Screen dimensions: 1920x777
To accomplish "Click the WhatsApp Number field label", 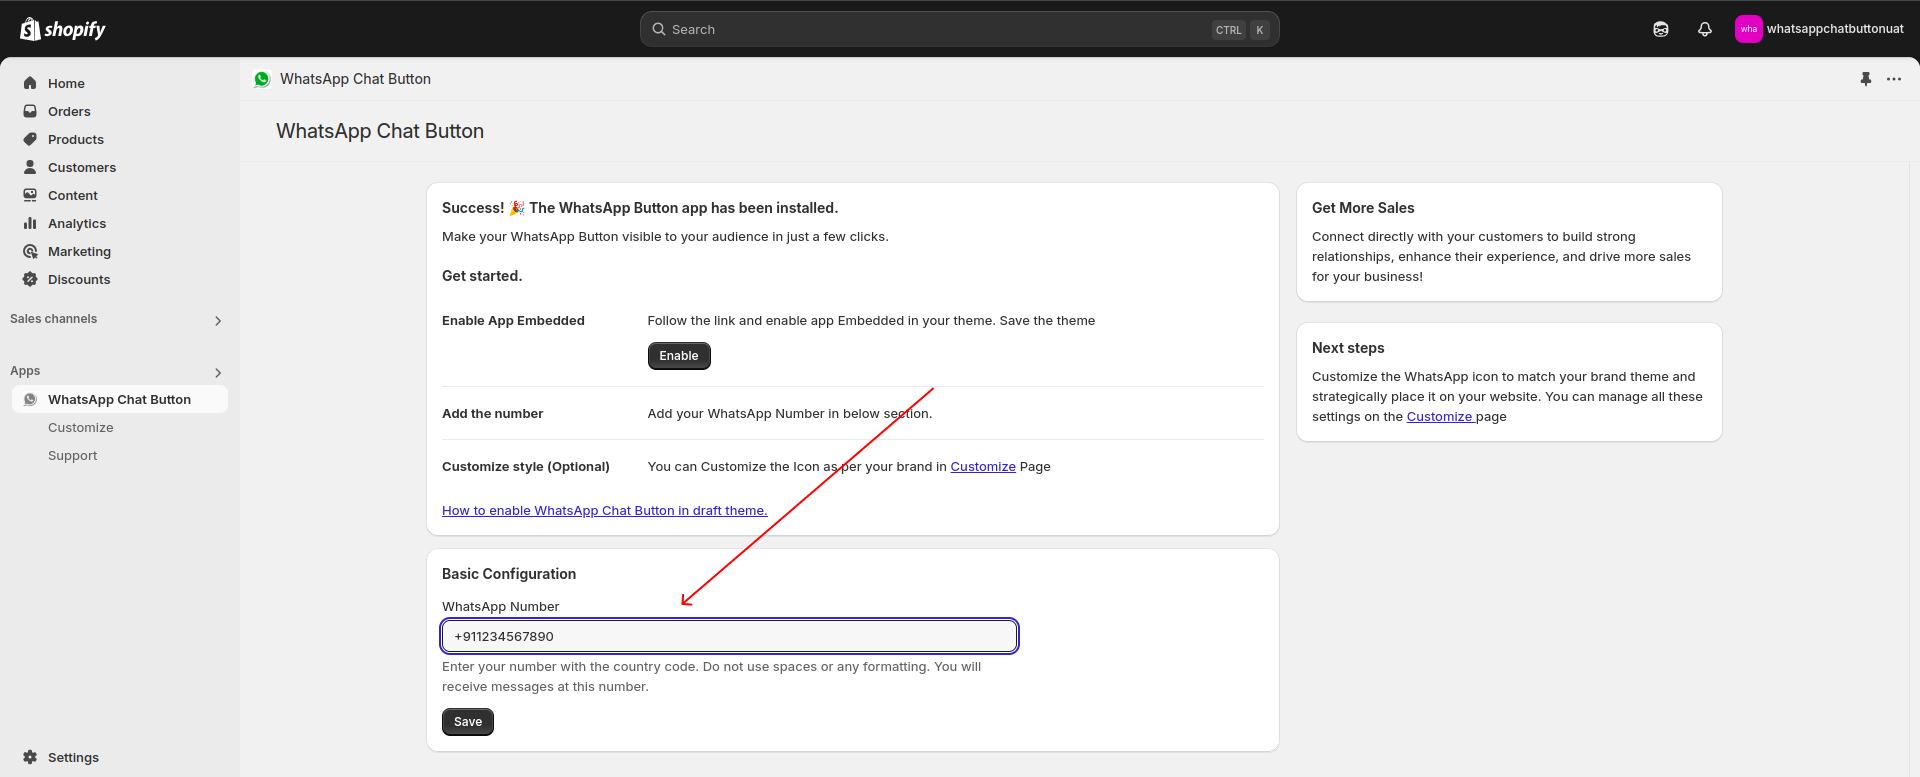I will coord(500,607).
